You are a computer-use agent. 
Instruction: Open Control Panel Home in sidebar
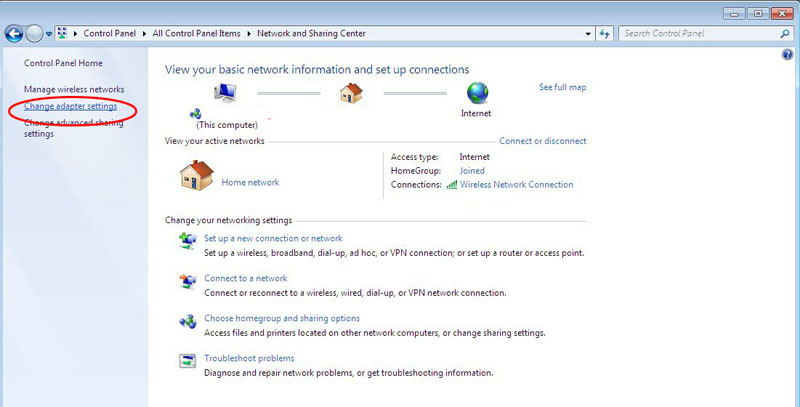point(63,62)
